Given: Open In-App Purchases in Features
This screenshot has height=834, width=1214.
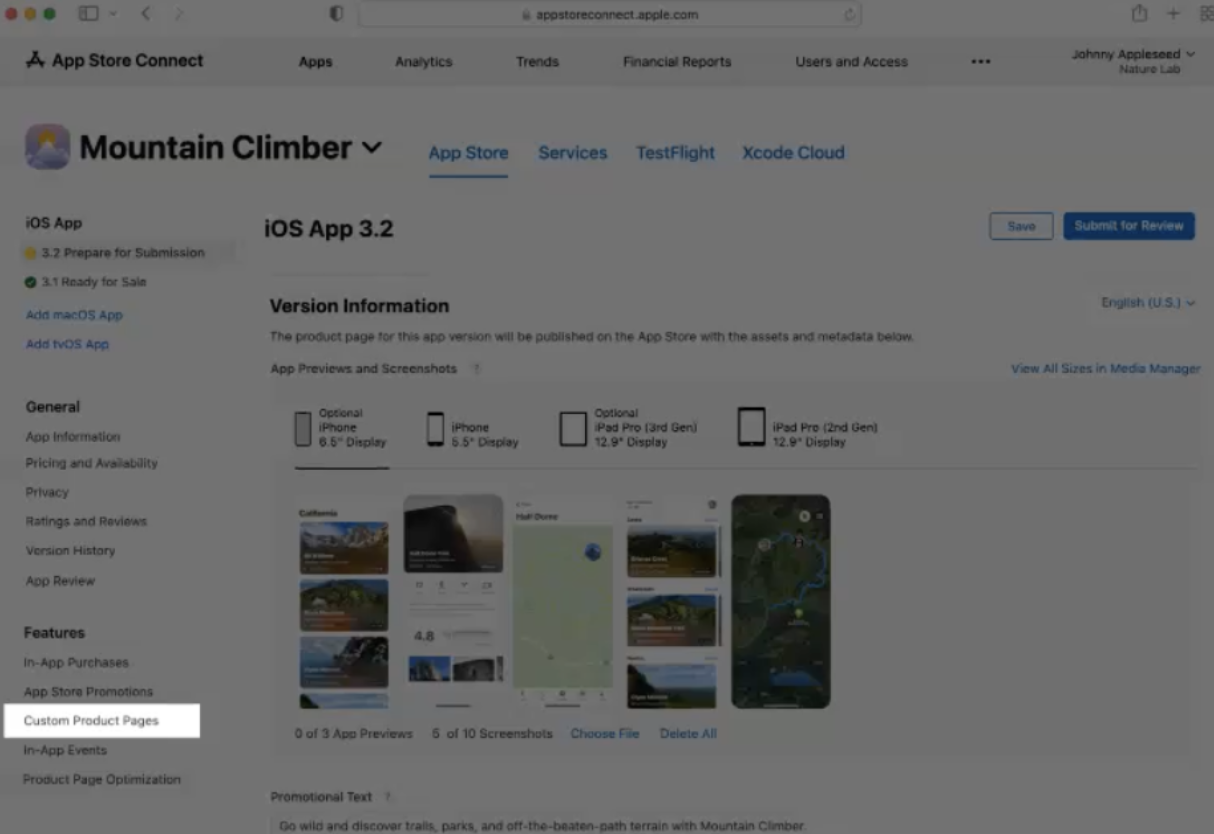Looking at the screenshot, I should click(x=76, y=663).
